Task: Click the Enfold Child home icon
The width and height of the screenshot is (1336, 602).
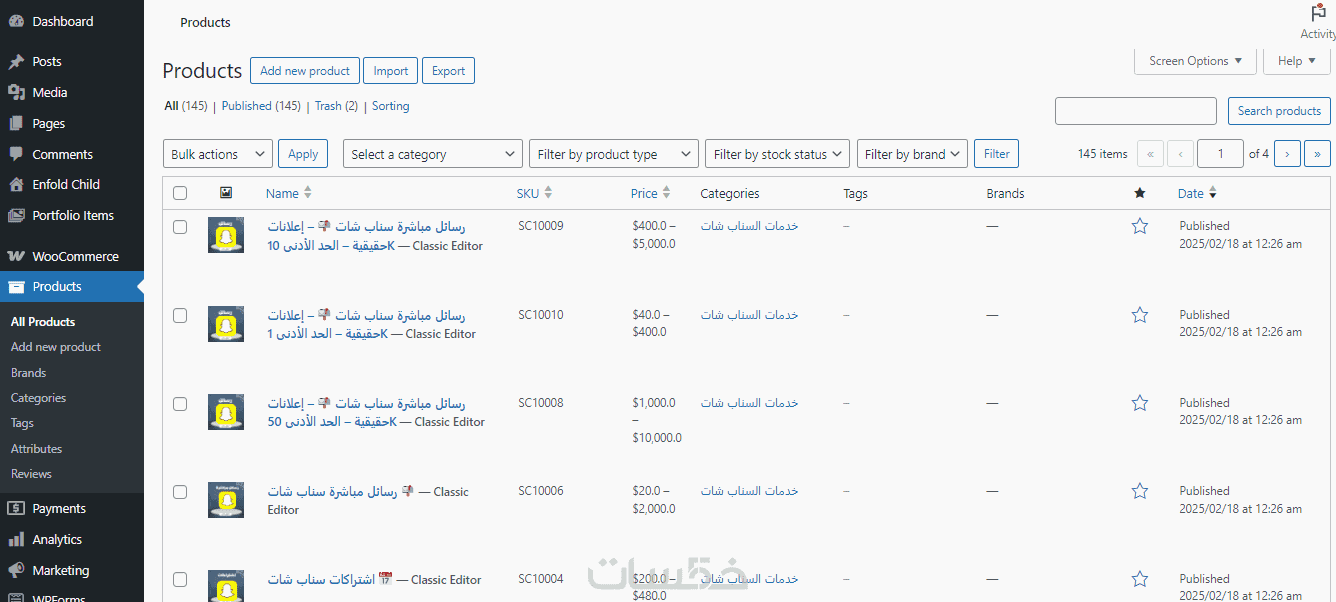Action: [16, 185]
